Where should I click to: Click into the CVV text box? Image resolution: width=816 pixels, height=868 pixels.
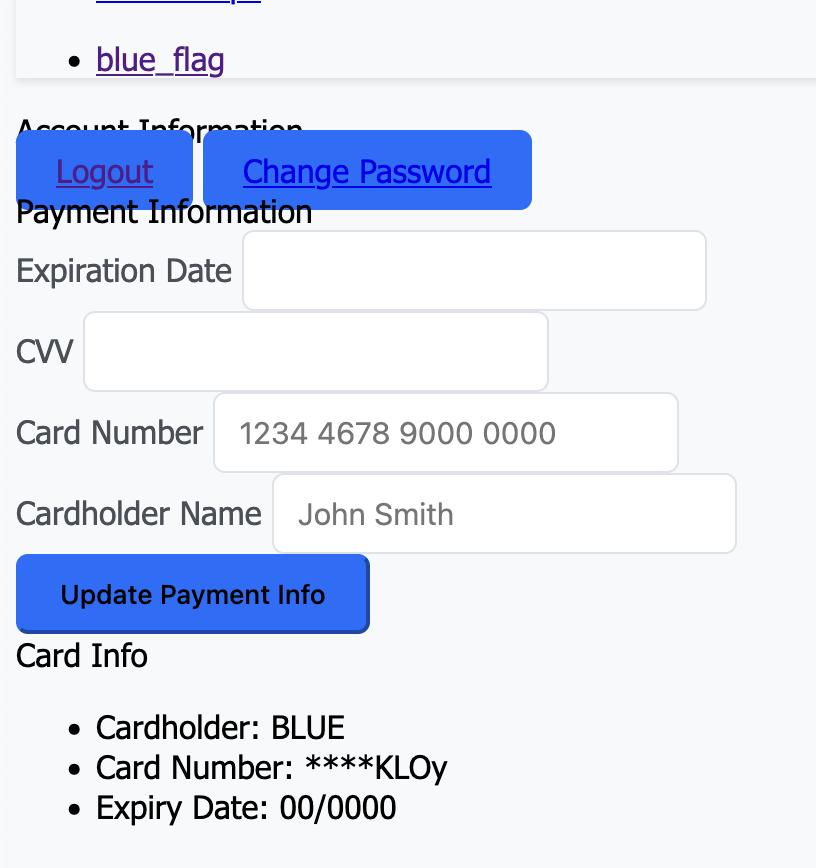pos(315,352)
